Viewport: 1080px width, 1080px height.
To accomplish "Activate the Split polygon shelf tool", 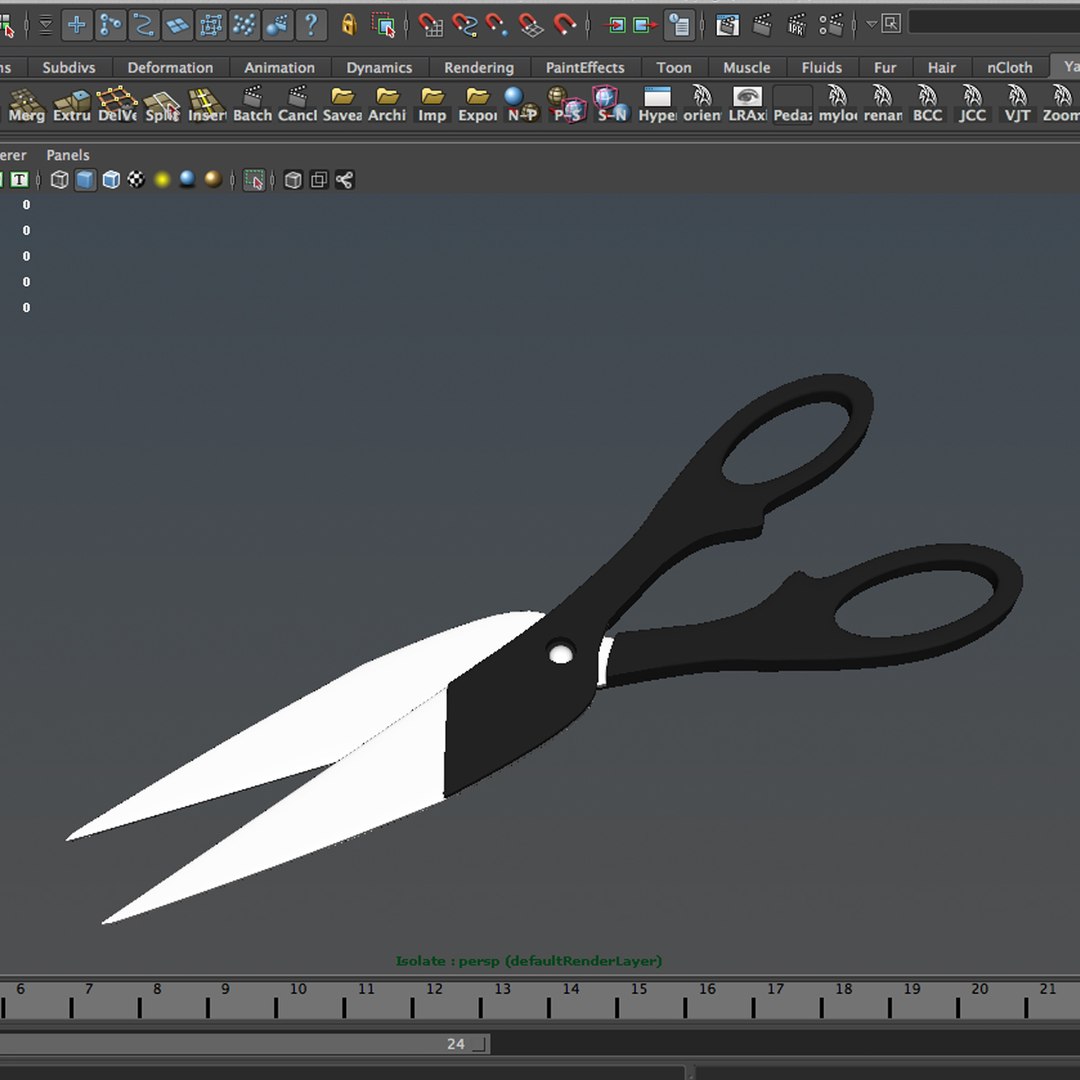I will pyautogui.click(x=162, y=105).
